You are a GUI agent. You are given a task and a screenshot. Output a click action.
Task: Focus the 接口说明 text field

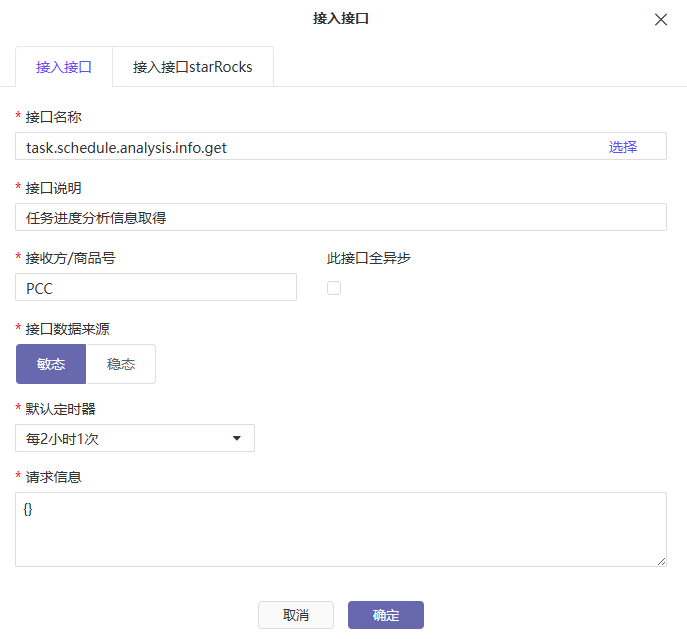tap(340, 217)
